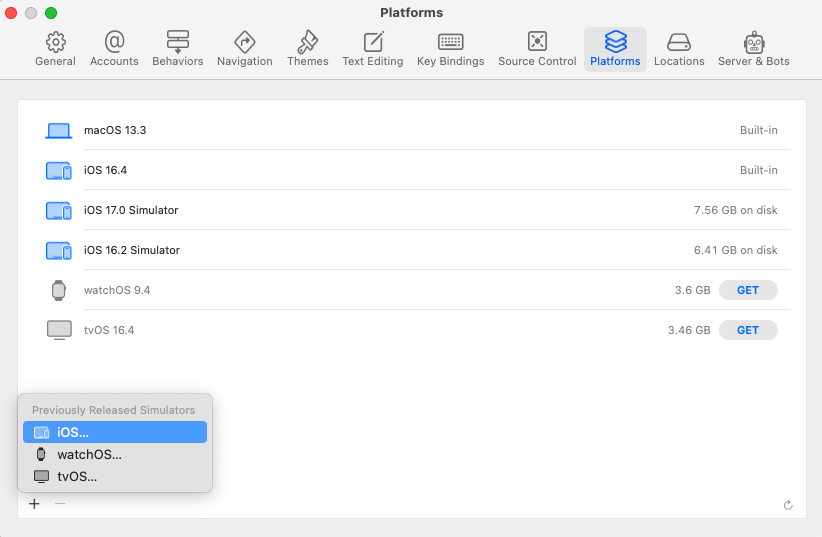822x537 pixels.
Task: Open the General preferences gear icon
Action: point(56,42)
